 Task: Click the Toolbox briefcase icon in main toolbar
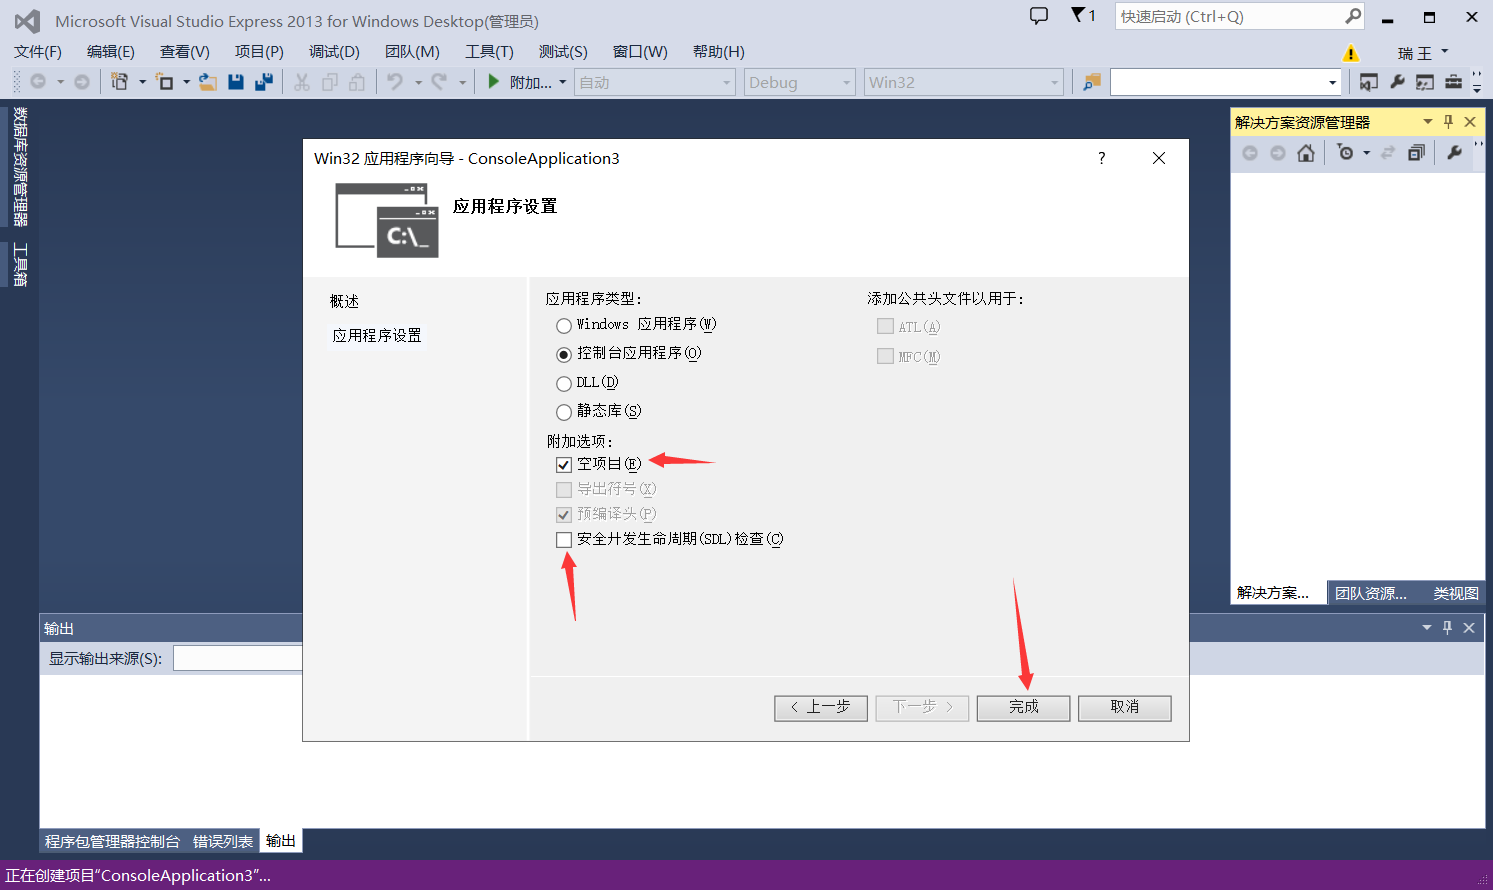[x=1453, y=82]
